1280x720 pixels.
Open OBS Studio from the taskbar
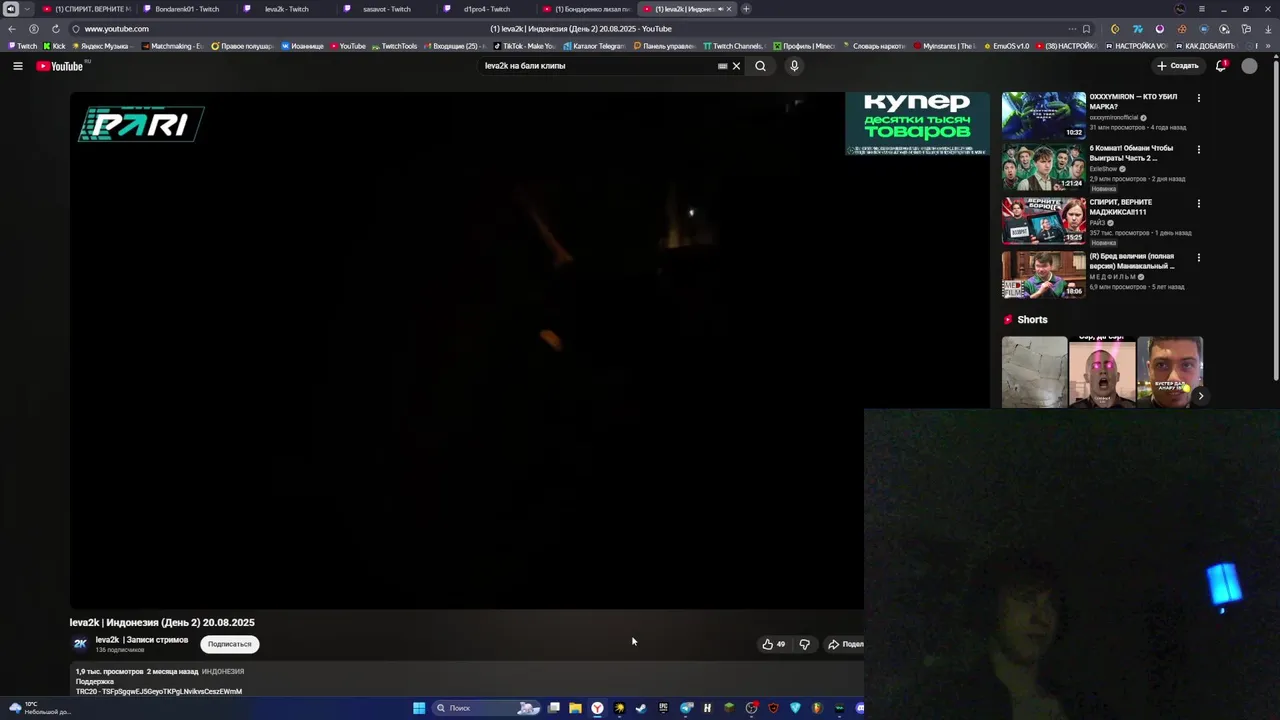751,708
